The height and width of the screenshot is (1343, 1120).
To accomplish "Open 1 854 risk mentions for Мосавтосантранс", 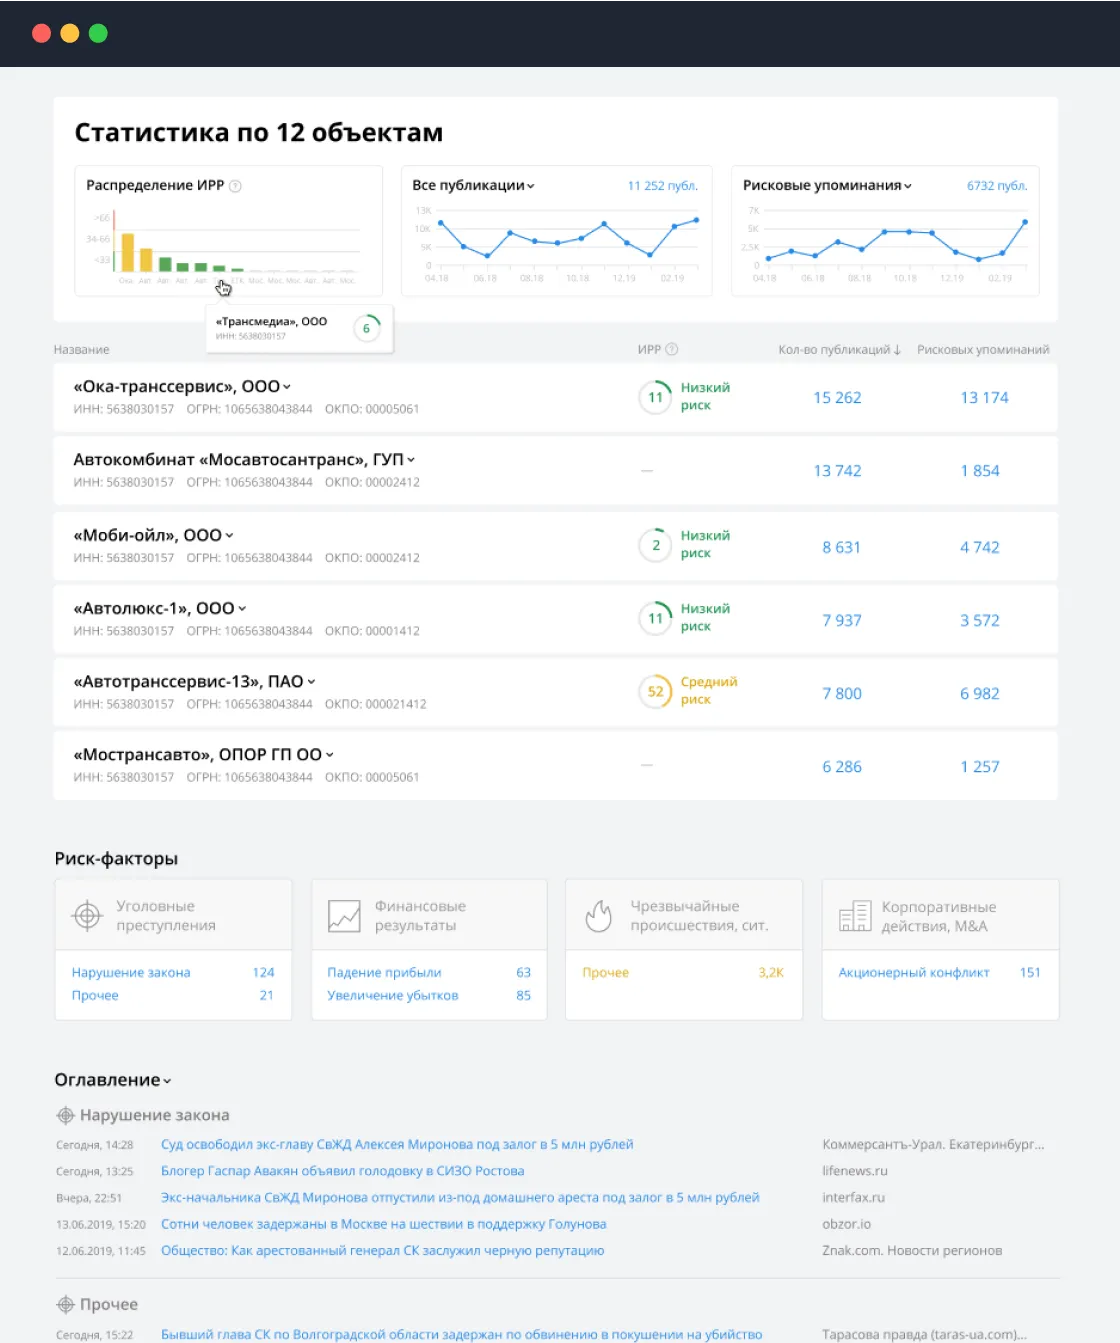I will pos(980,470).
